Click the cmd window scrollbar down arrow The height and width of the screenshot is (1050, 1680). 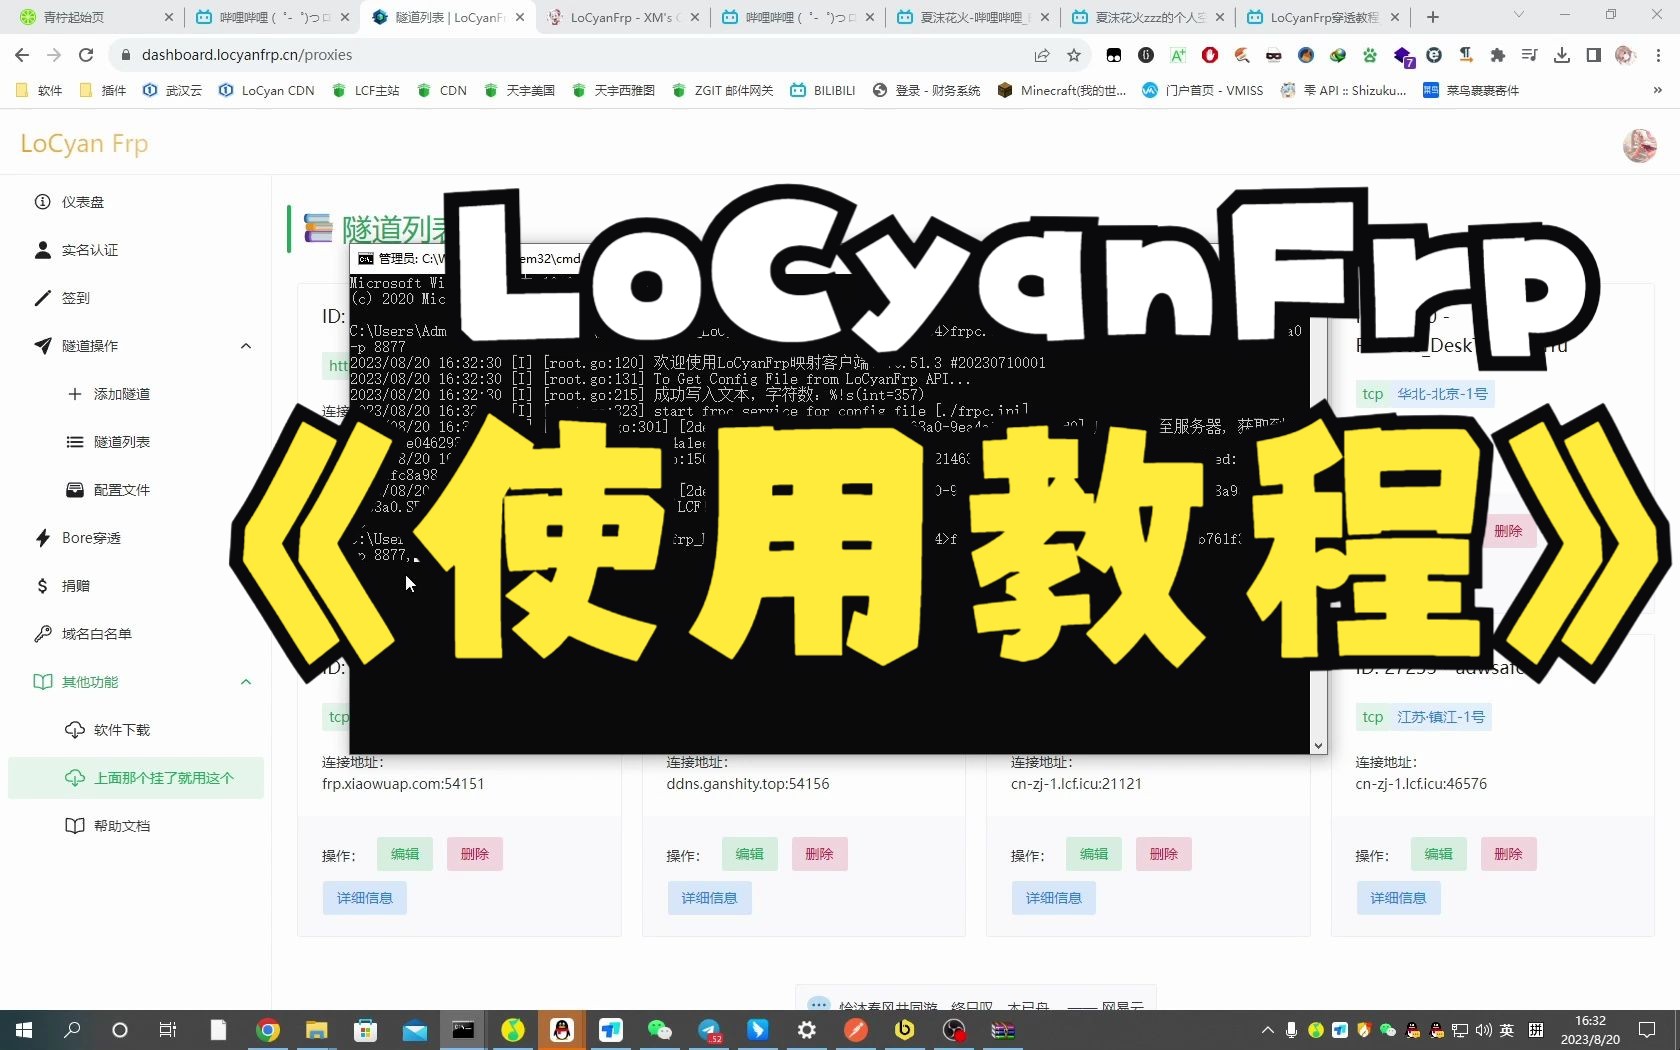coord(1318,746)
